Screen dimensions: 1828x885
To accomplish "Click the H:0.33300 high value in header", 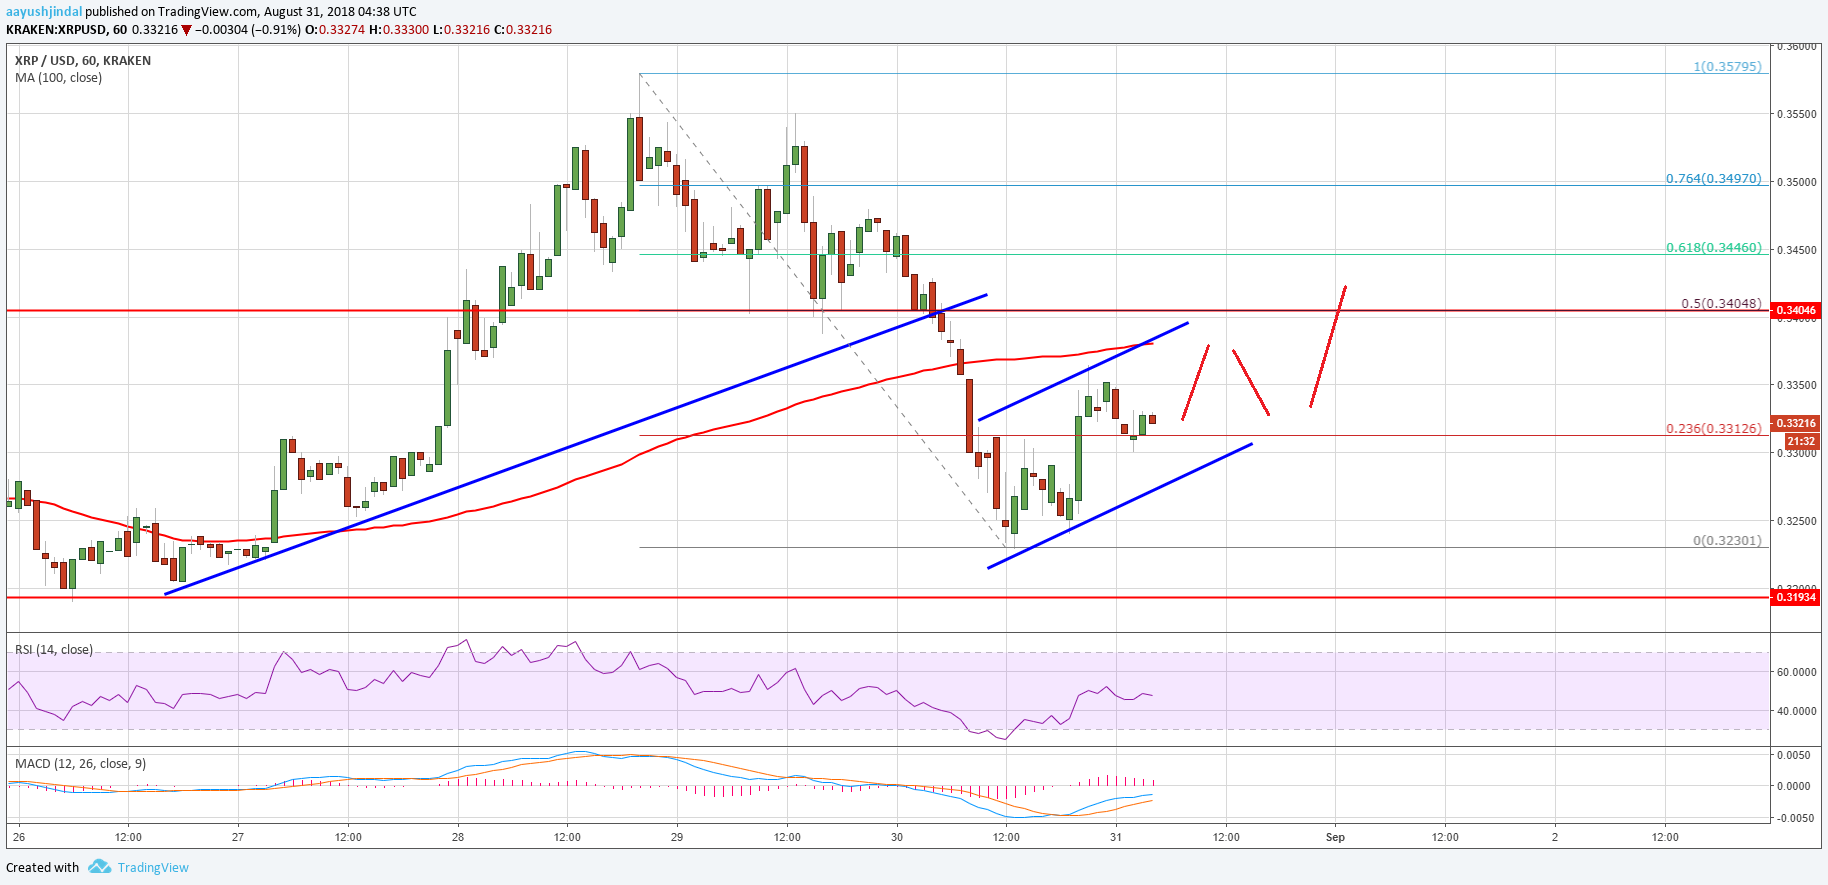I will 400,30.
